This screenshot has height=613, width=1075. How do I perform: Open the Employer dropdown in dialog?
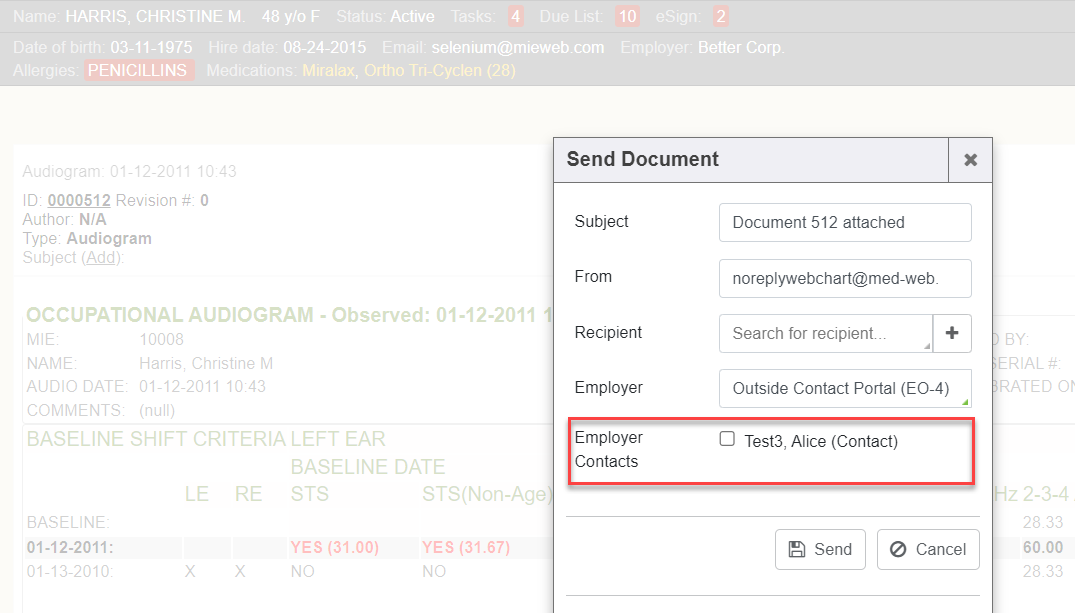(x=845, y=388)
